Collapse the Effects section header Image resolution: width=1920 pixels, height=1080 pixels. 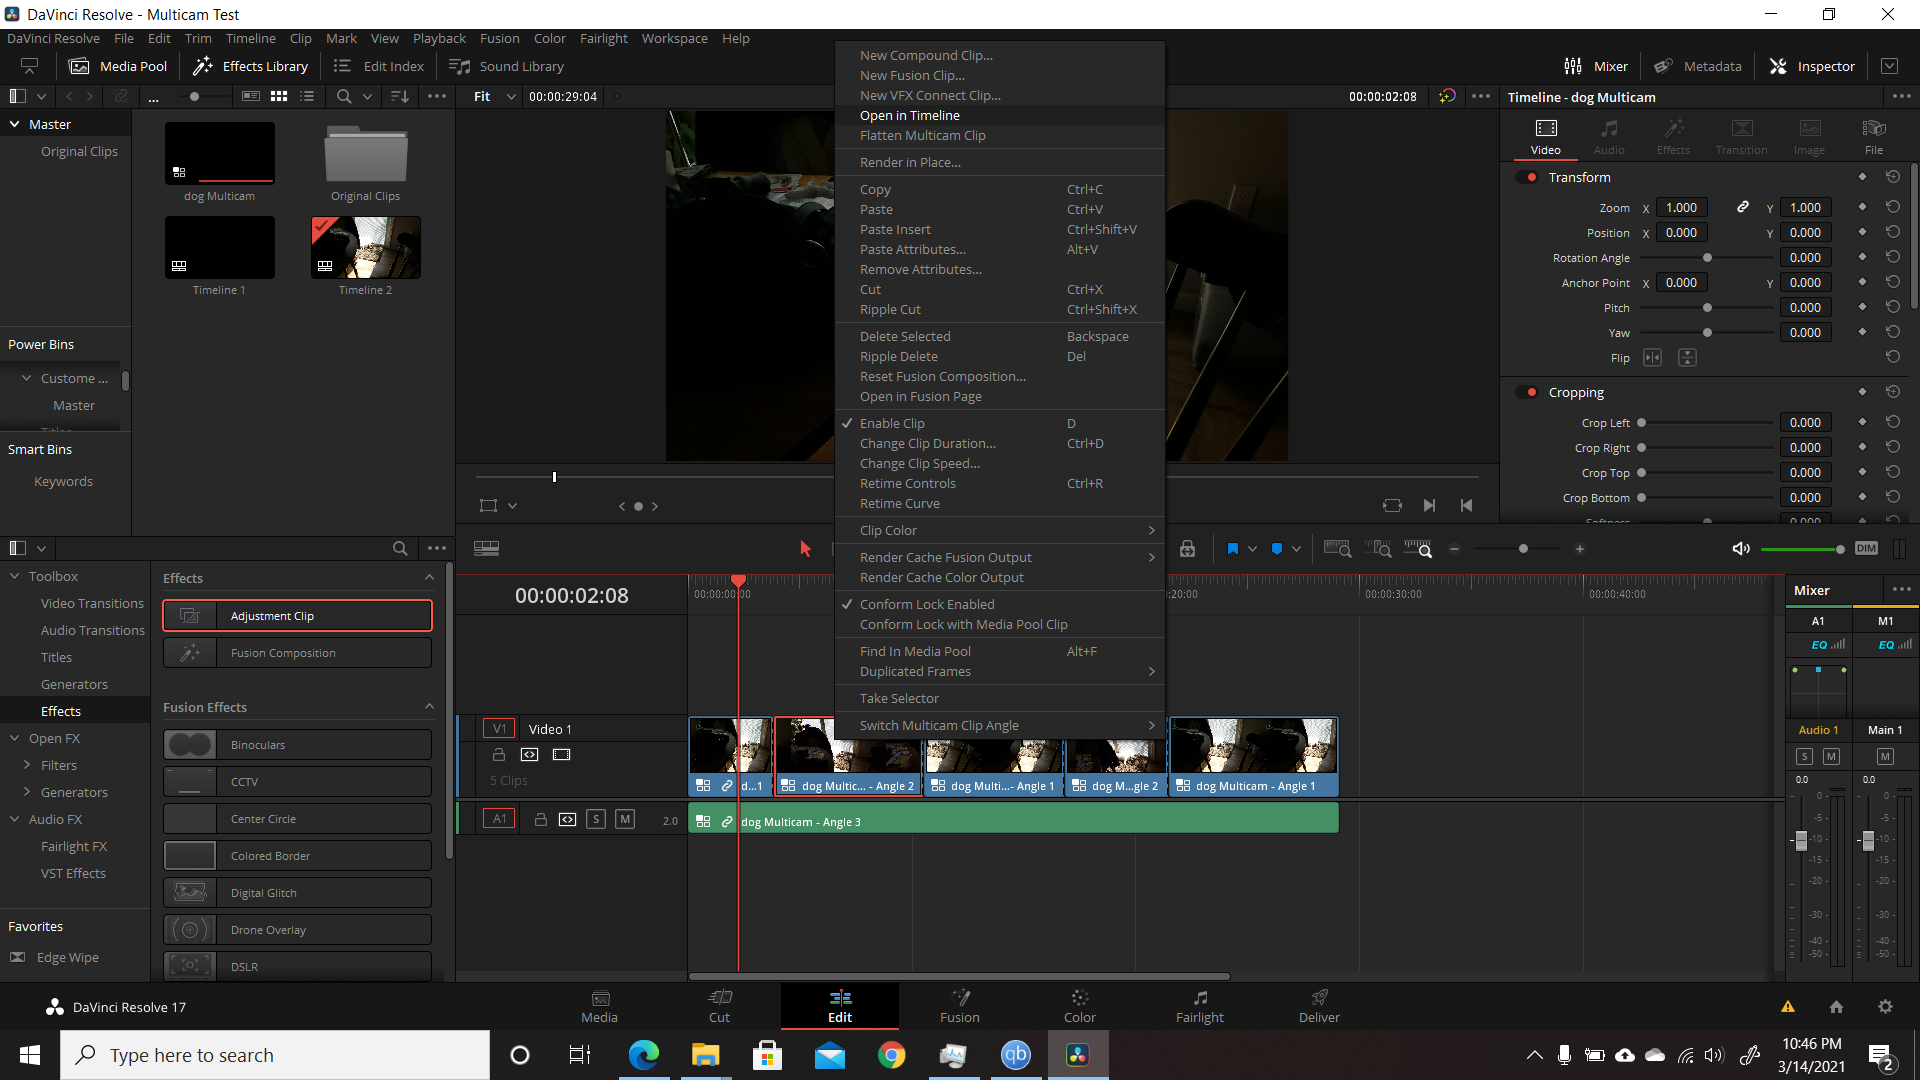point(429,577)
